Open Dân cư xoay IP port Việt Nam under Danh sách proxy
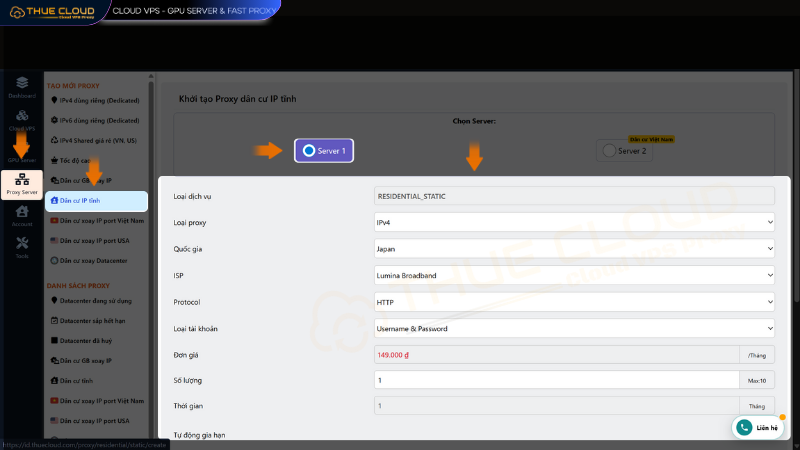Image resolution: width=800 pixels, height=450 pixels. pos(97,401)
